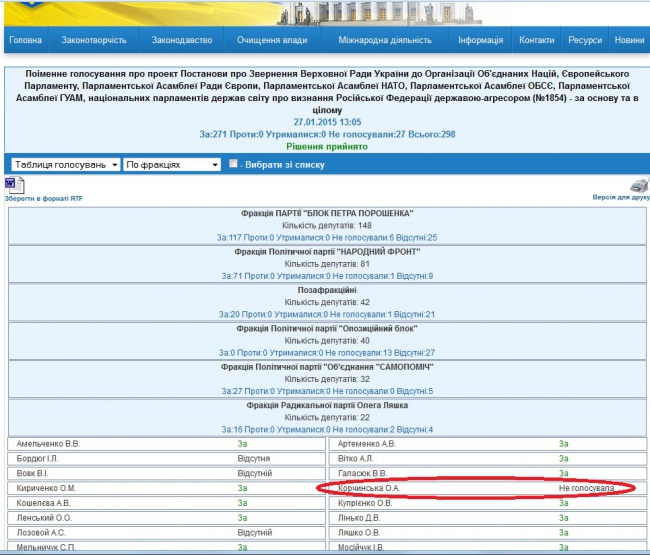Click 'Зберегти в форматі RTF' link
The height and width of the screenshot is (555, 650).
coord(44,199)
